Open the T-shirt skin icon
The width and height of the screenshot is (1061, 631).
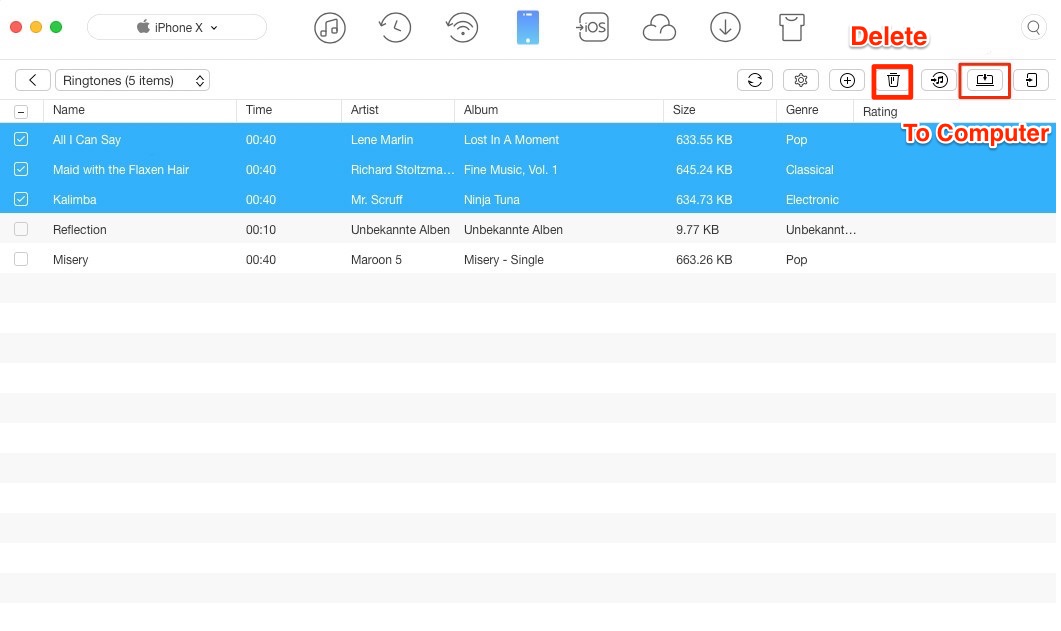click(x=792, y=28)
